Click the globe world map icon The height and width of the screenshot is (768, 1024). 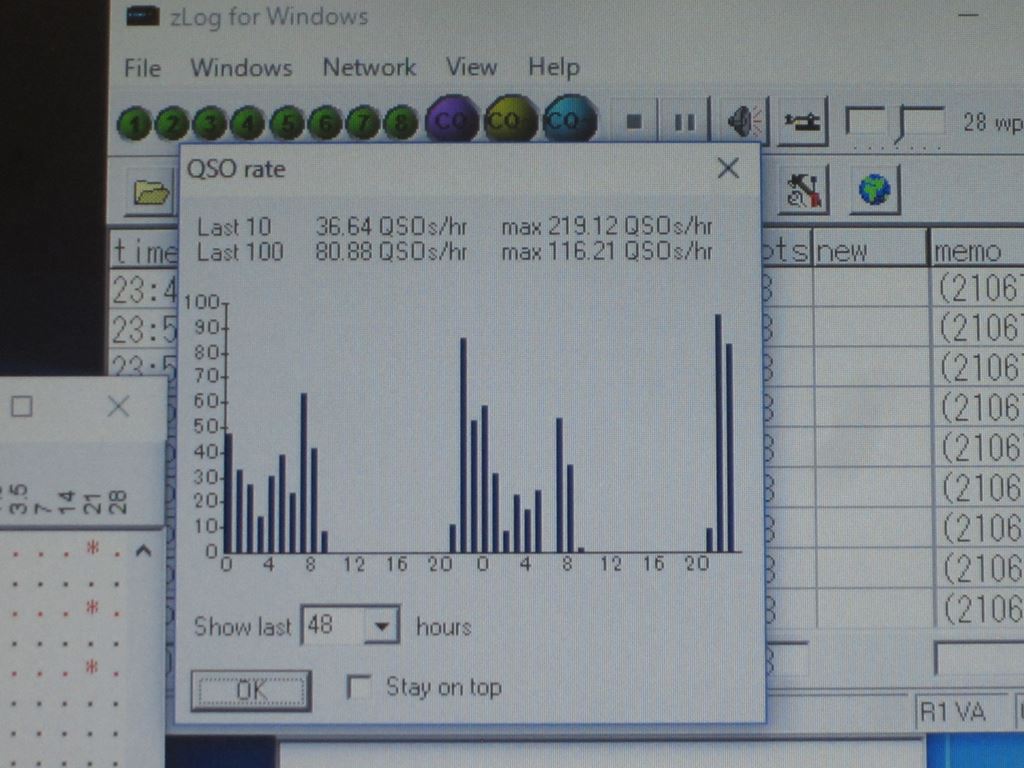tap(874, 190)
